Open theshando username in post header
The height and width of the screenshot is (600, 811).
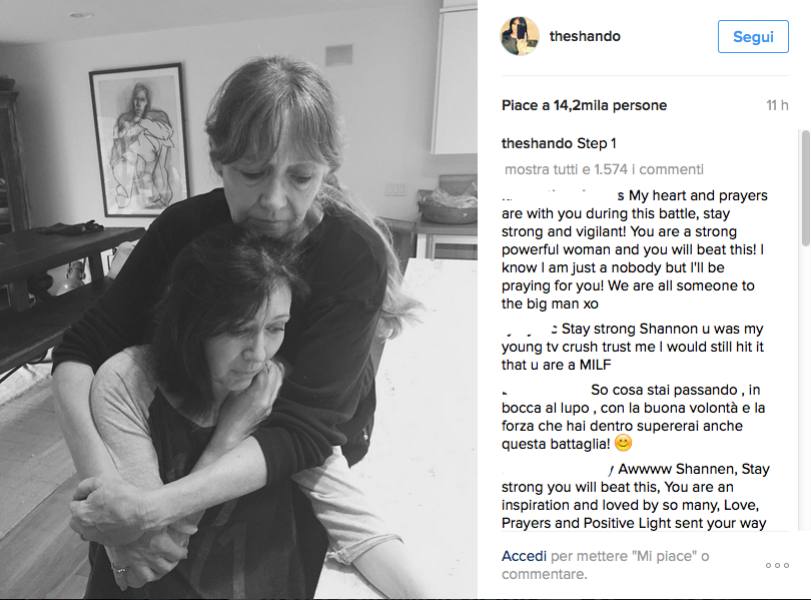(584, 36)
